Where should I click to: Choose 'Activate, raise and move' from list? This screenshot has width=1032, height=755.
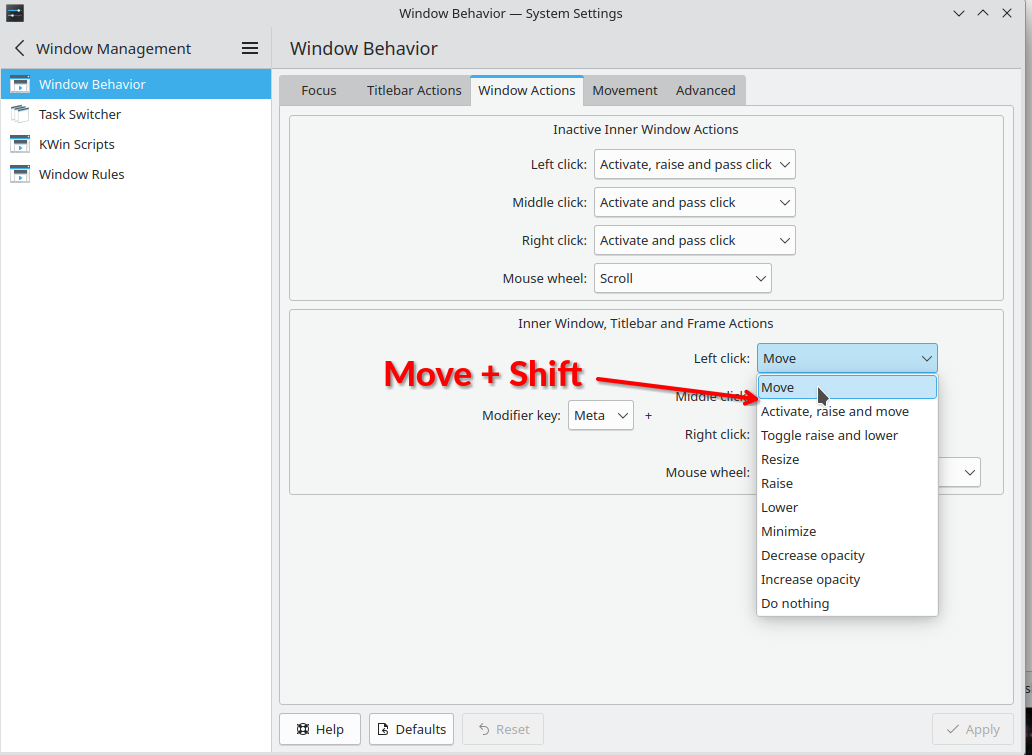835,411
